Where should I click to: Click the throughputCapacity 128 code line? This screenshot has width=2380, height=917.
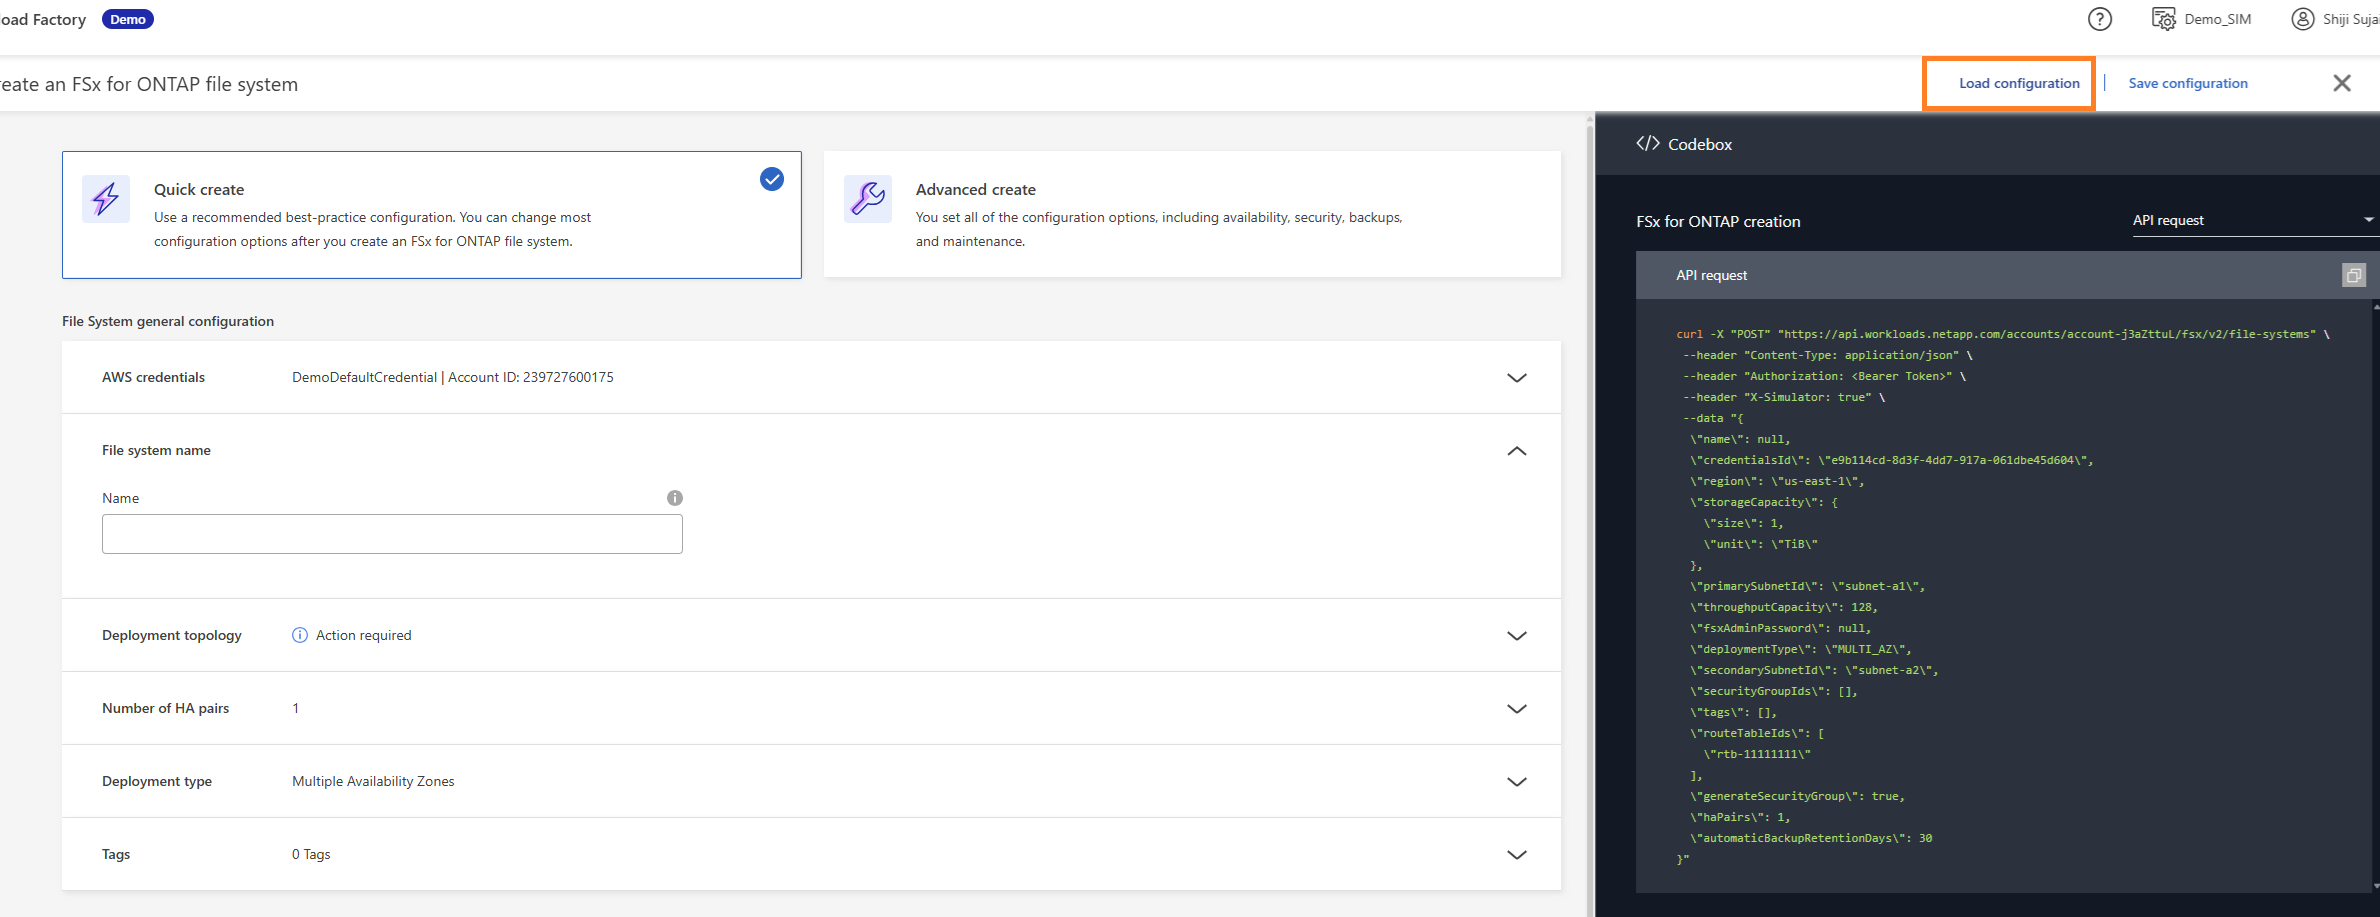[1784, 607]
